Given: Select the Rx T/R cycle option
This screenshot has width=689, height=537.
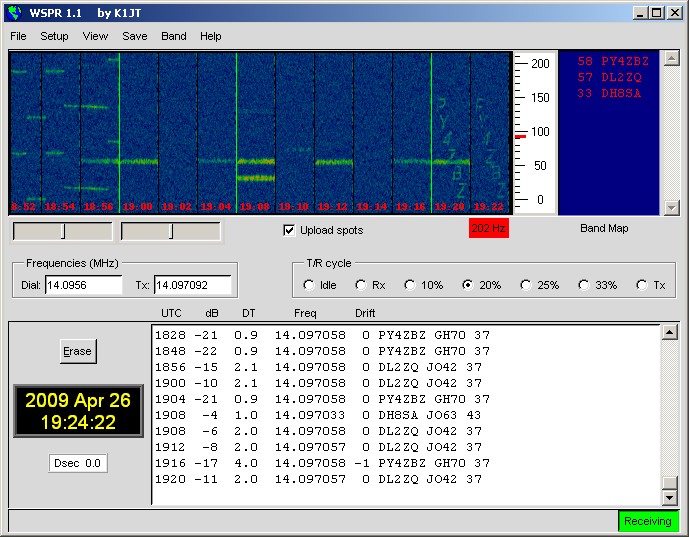Looking at the screenshot, I should tap(360, 285).
